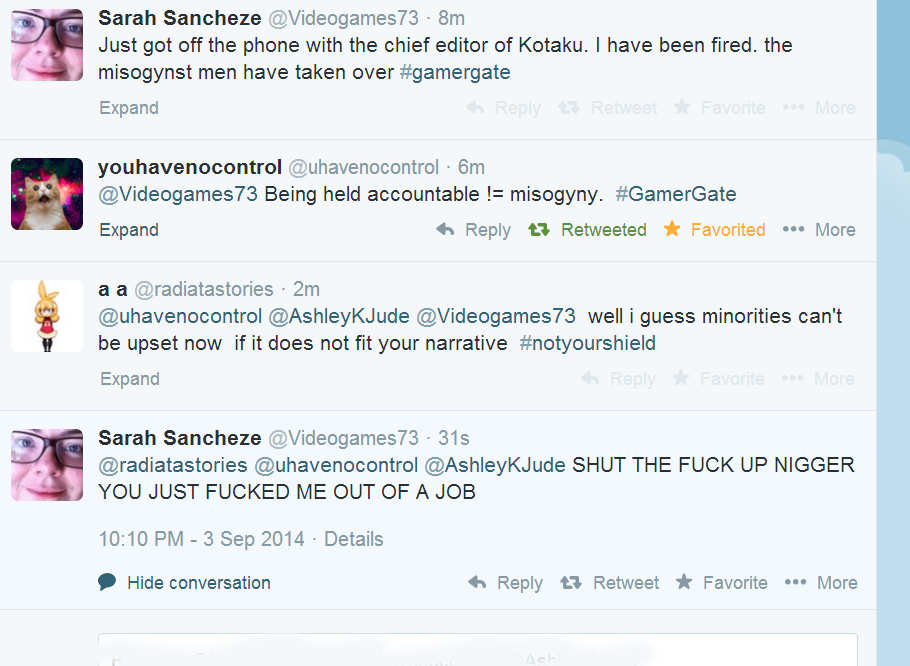Open the #notyourshield hashtag link
The image size is (910, 666).
tap(588, 343)
